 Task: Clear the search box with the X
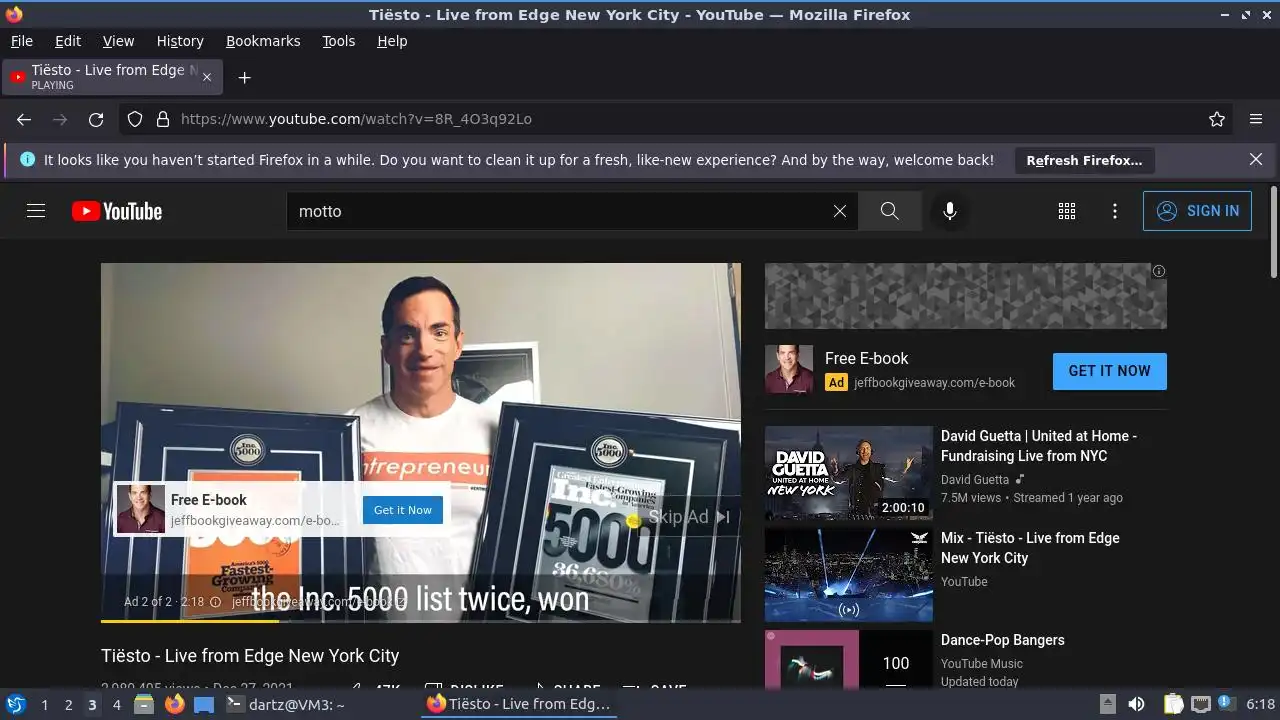(840, 211)
